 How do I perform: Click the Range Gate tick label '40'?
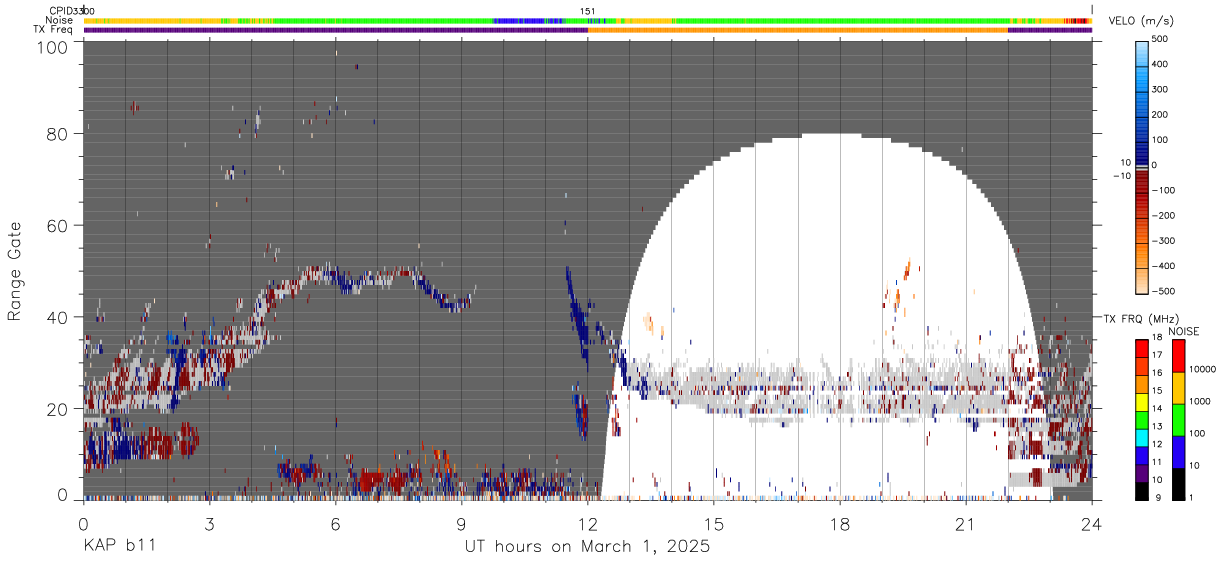59,317
